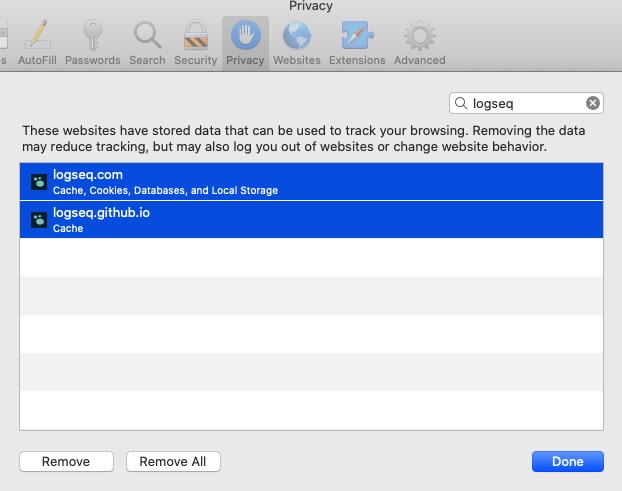Open the Advanced gear pane
The height and width of the screenshot is (491, 622).
click(x=420, y=35)
